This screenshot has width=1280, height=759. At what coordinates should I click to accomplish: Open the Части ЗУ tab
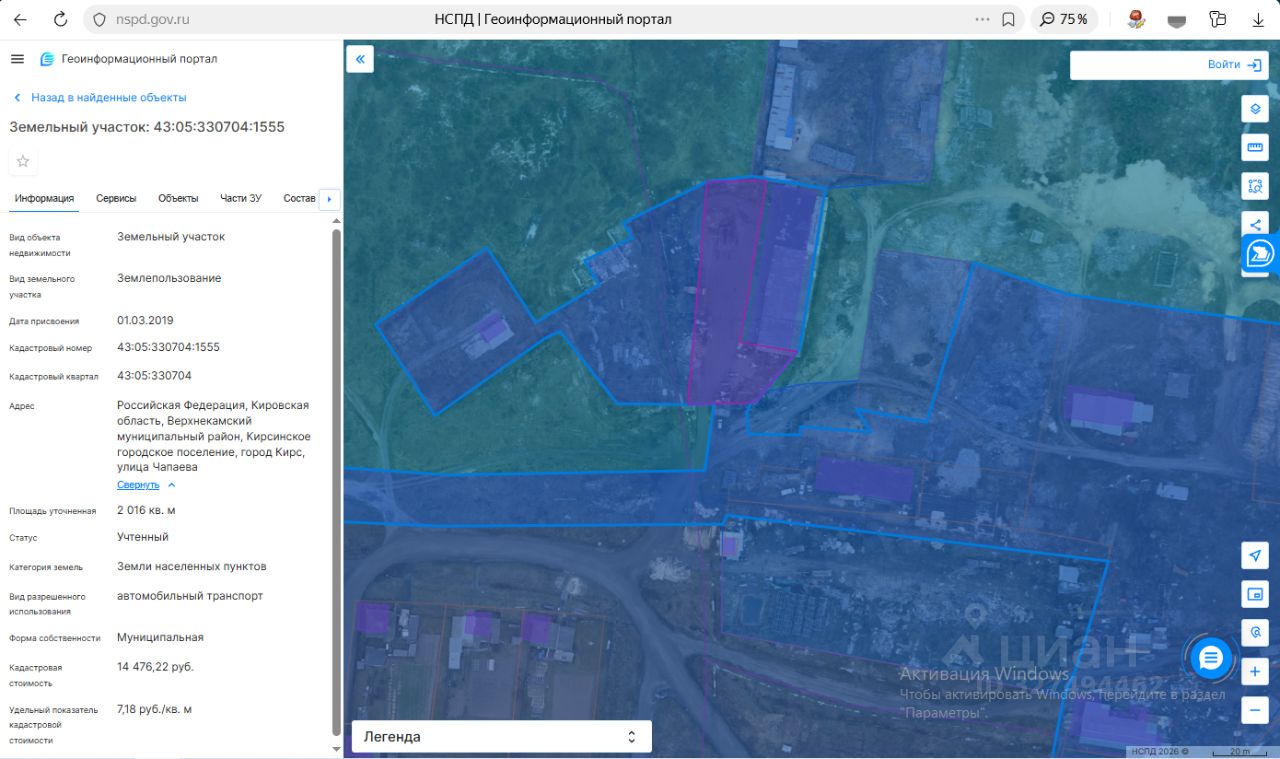point(241,198)
